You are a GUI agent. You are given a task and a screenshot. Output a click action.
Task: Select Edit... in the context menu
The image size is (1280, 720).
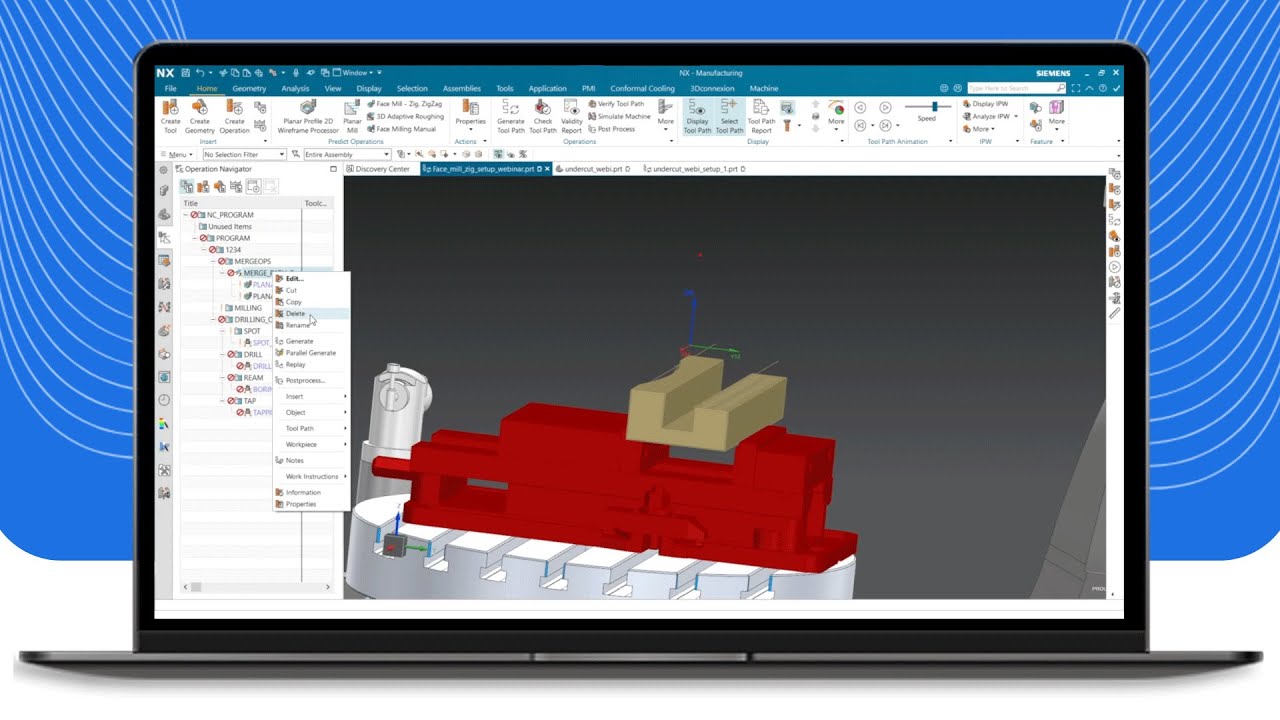[312, 279]
